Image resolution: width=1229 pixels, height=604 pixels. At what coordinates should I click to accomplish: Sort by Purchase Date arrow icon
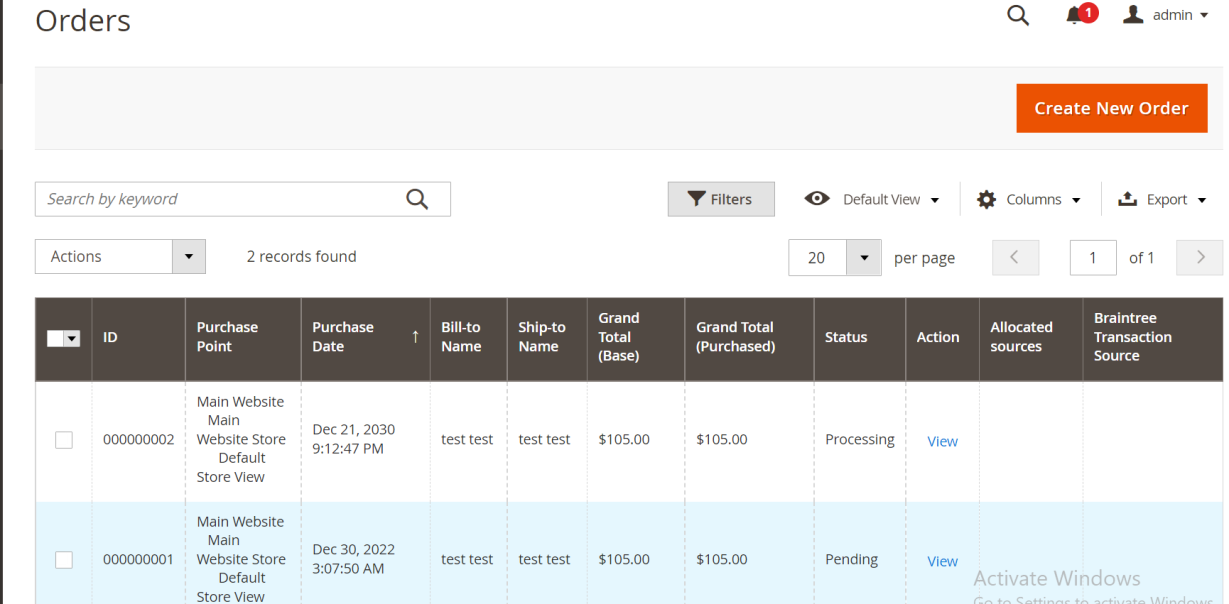[x=414, y=337]
